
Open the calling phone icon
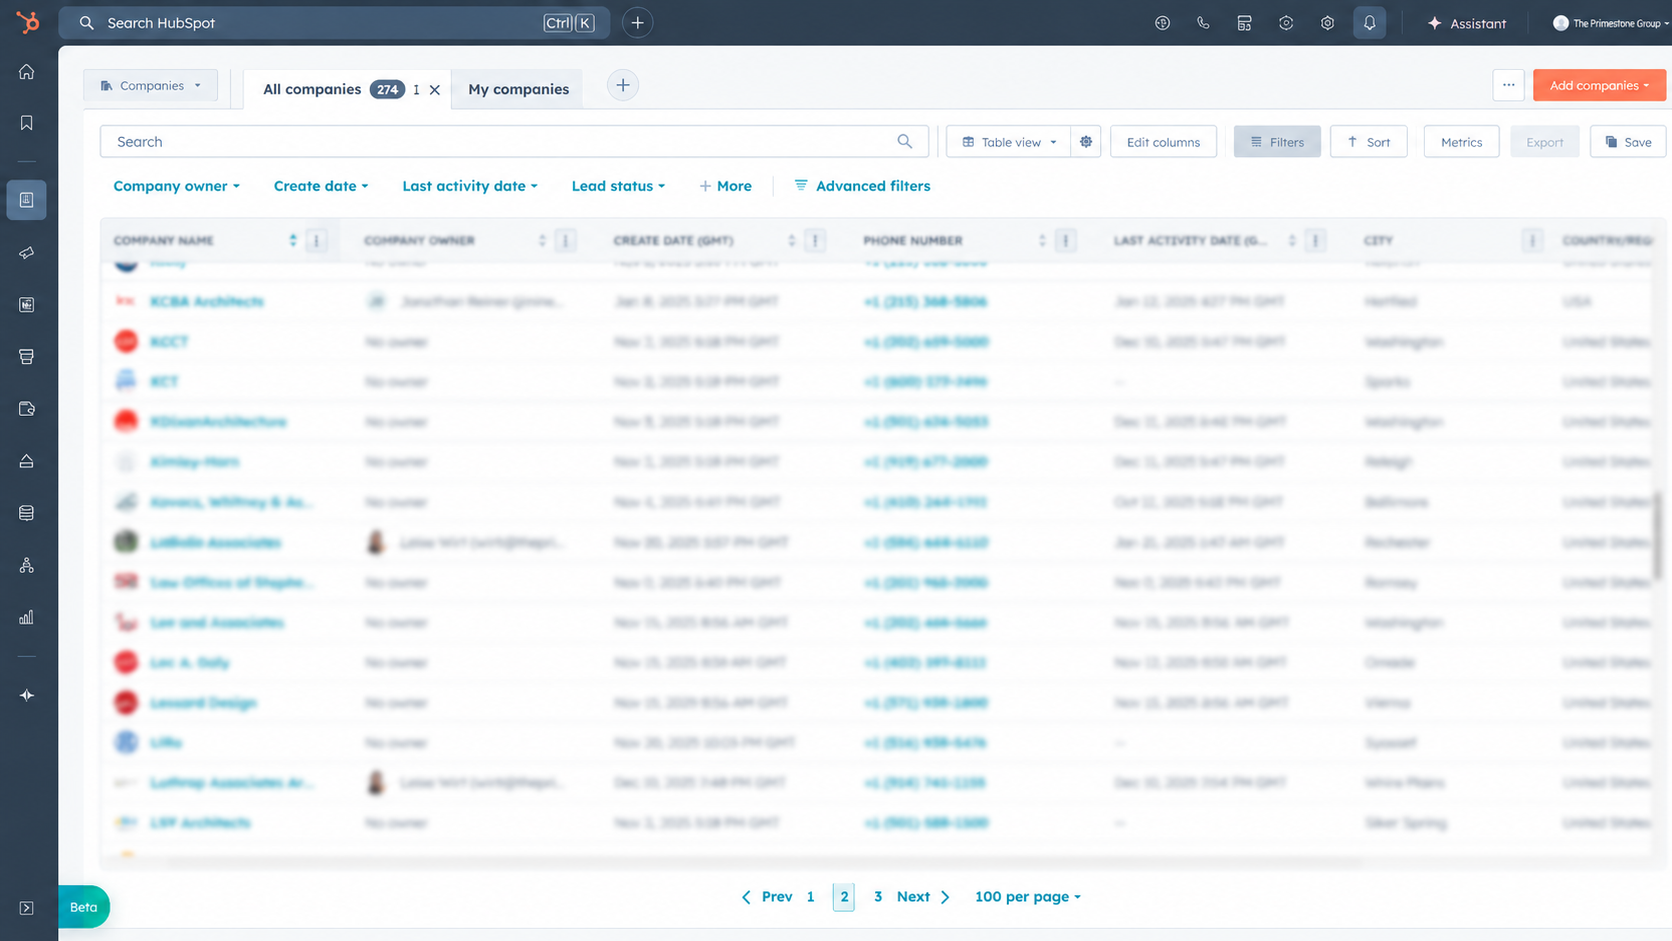(x=1203, y=23)
